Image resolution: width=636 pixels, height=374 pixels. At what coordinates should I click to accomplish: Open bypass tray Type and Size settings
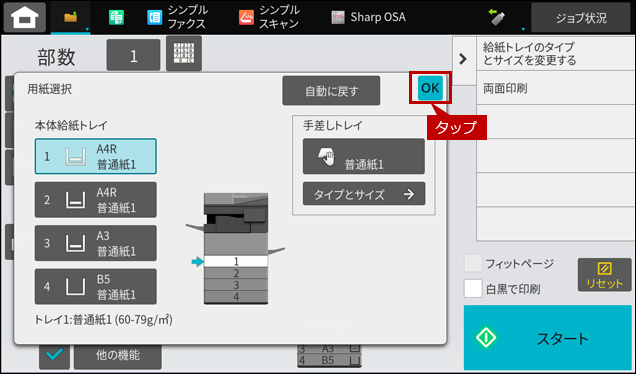tap(364, 193)
